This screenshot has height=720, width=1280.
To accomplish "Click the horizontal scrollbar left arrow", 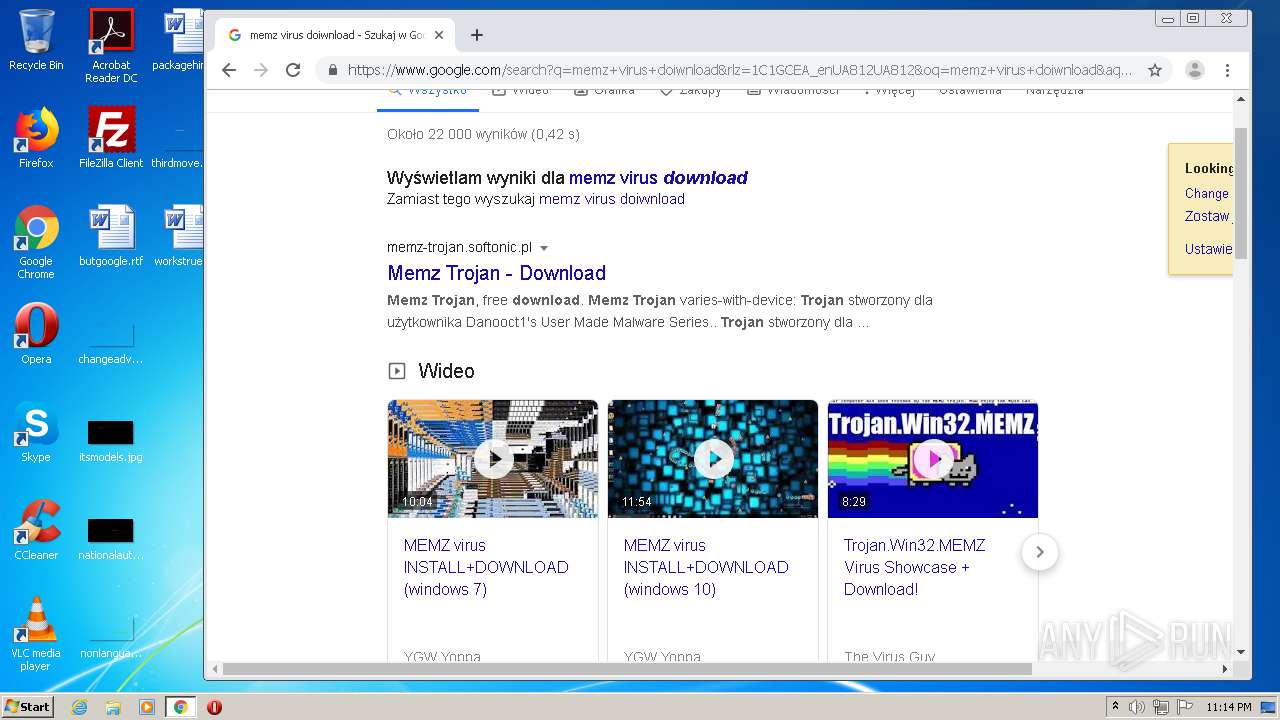I will click(x=214, y=668).
